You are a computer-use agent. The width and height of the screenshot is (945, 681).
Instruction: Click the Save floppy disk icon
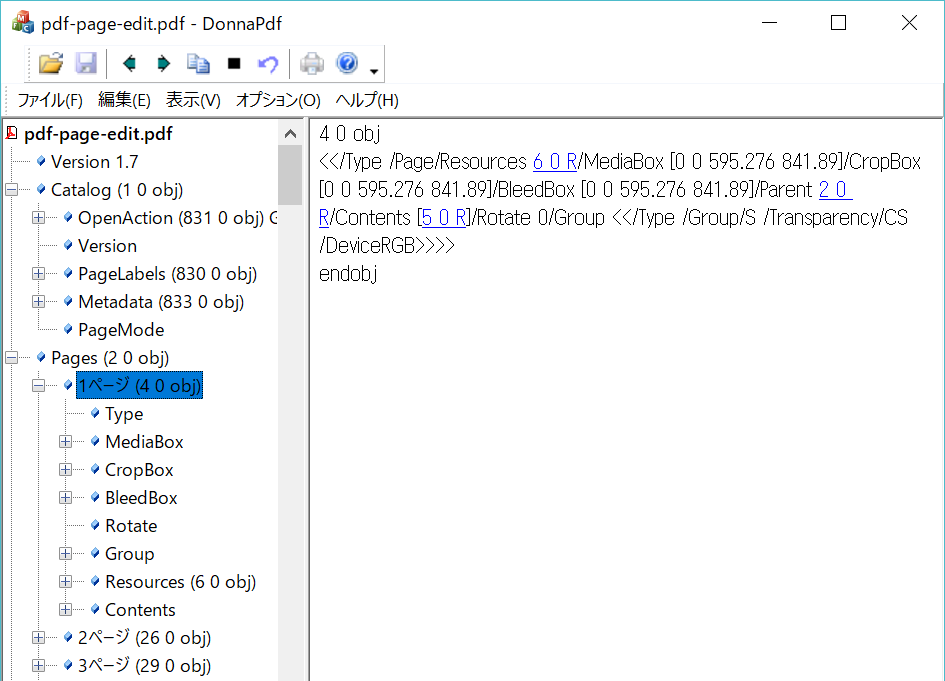[86, 64]
